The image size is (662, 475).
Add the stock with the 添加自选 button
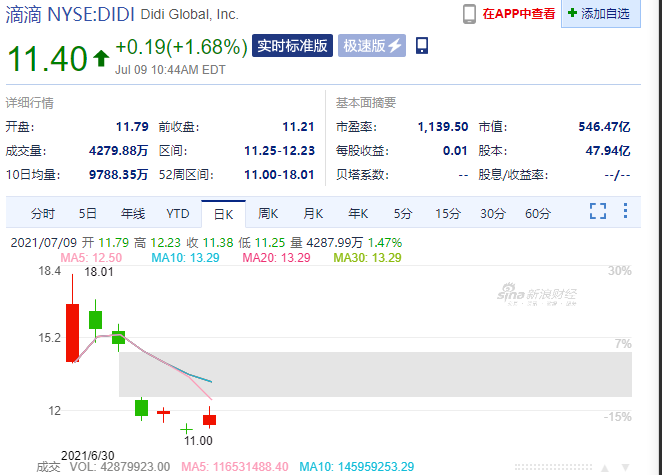point(600,14)
